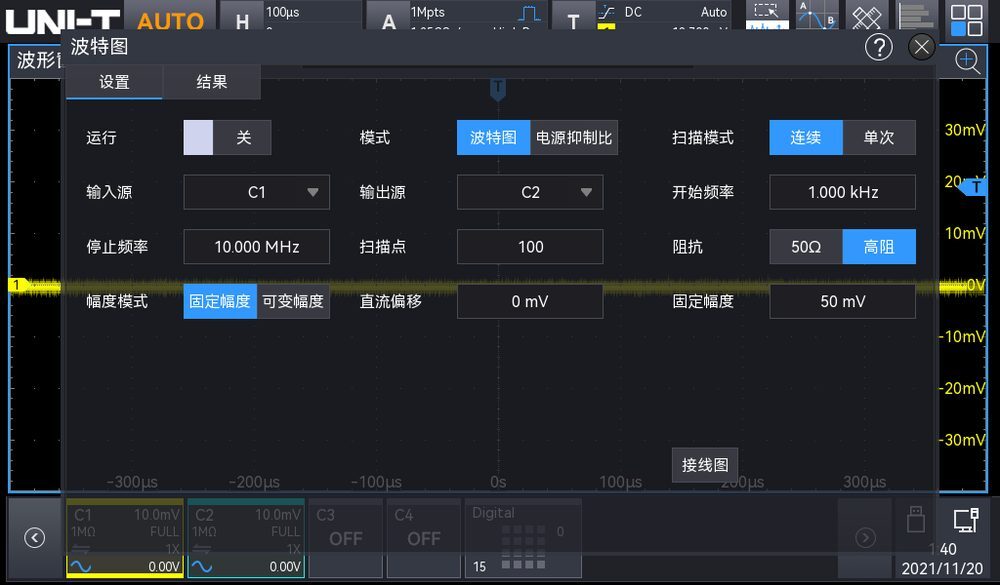Set sweep mode to 连续
The image size is (1000, 585).
coord(805,138)
